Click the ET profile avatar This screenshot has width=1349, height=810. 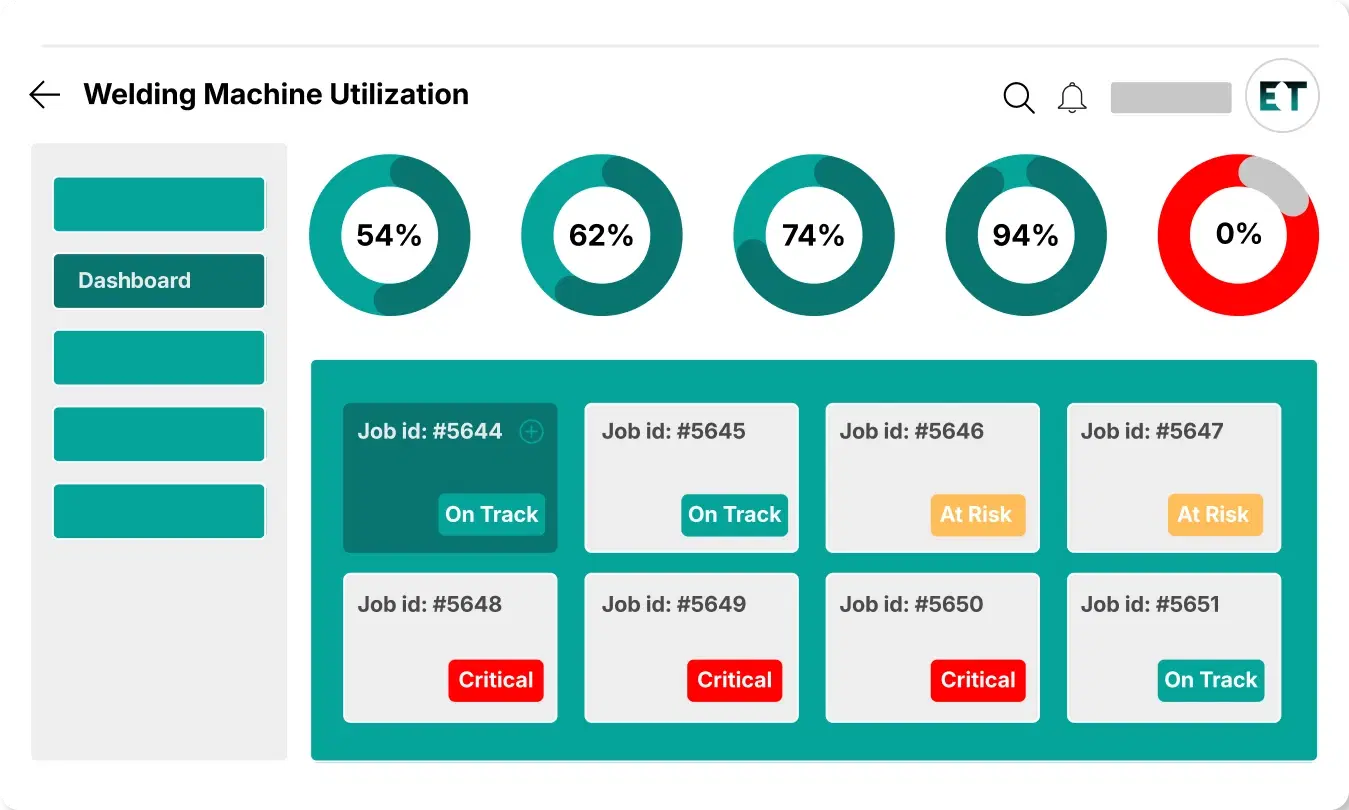click(1282, 97)
